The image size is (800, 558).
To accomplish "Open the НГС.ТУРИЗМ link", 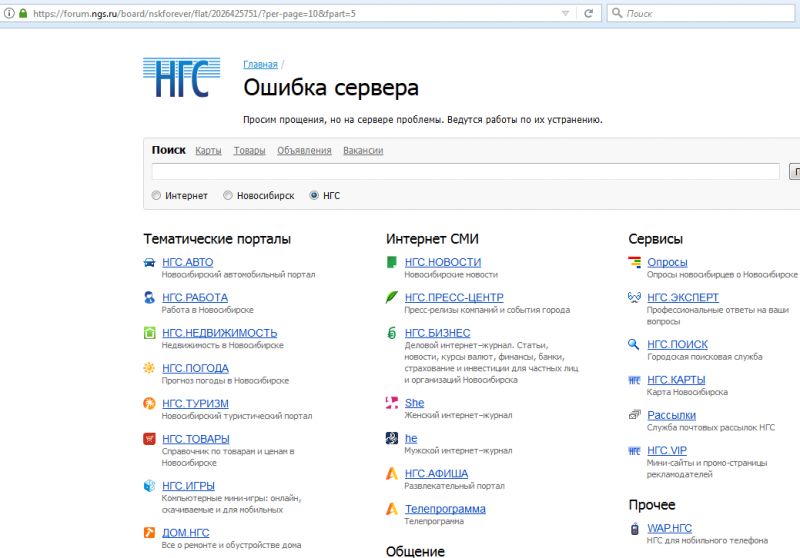I will coord(195,403).
